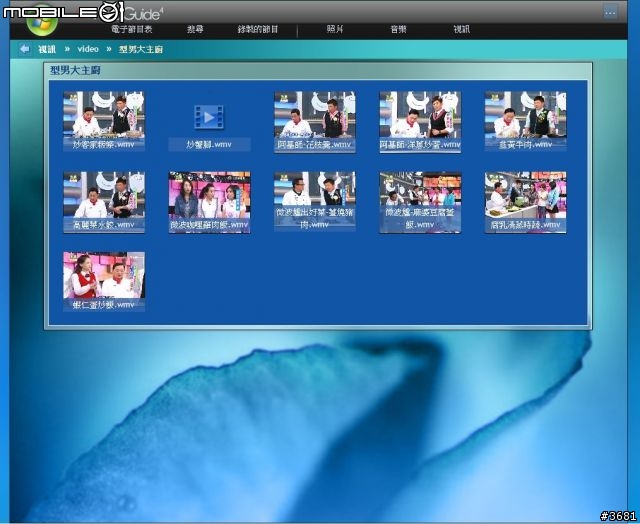
Task: Switch to the 照片 section
Action: pyautogui.click(x=335, y=29)
